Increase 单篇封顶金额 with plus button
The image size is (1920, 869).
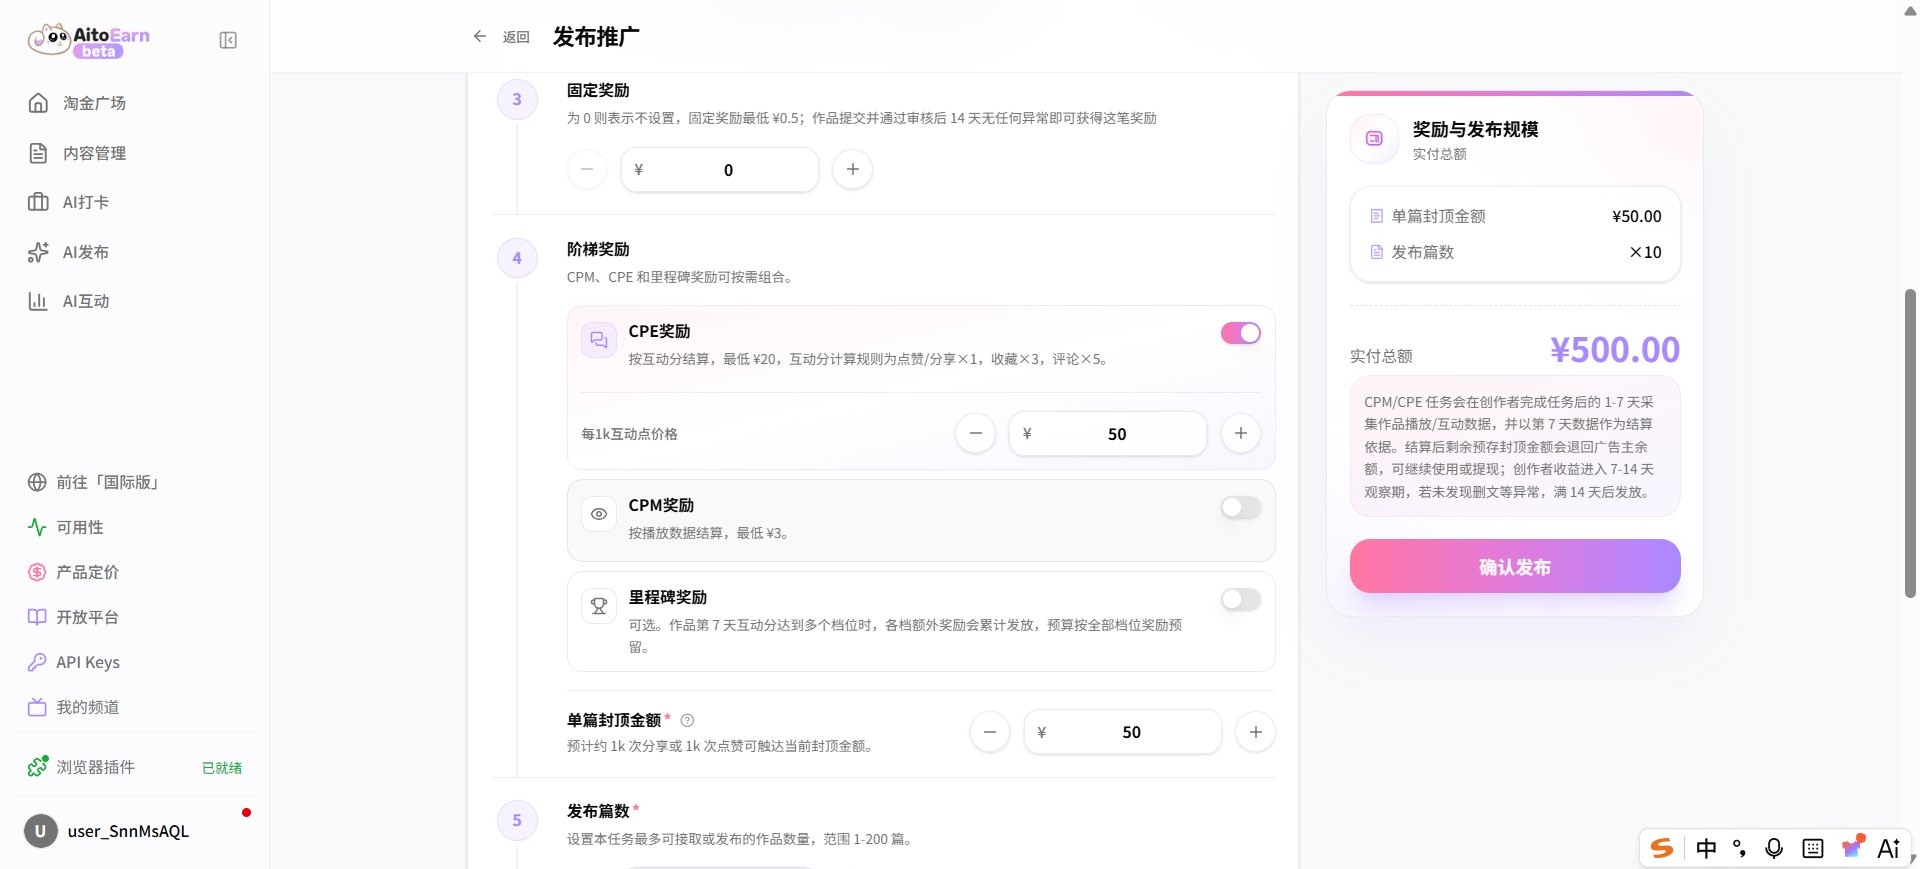click(1256, 732)
